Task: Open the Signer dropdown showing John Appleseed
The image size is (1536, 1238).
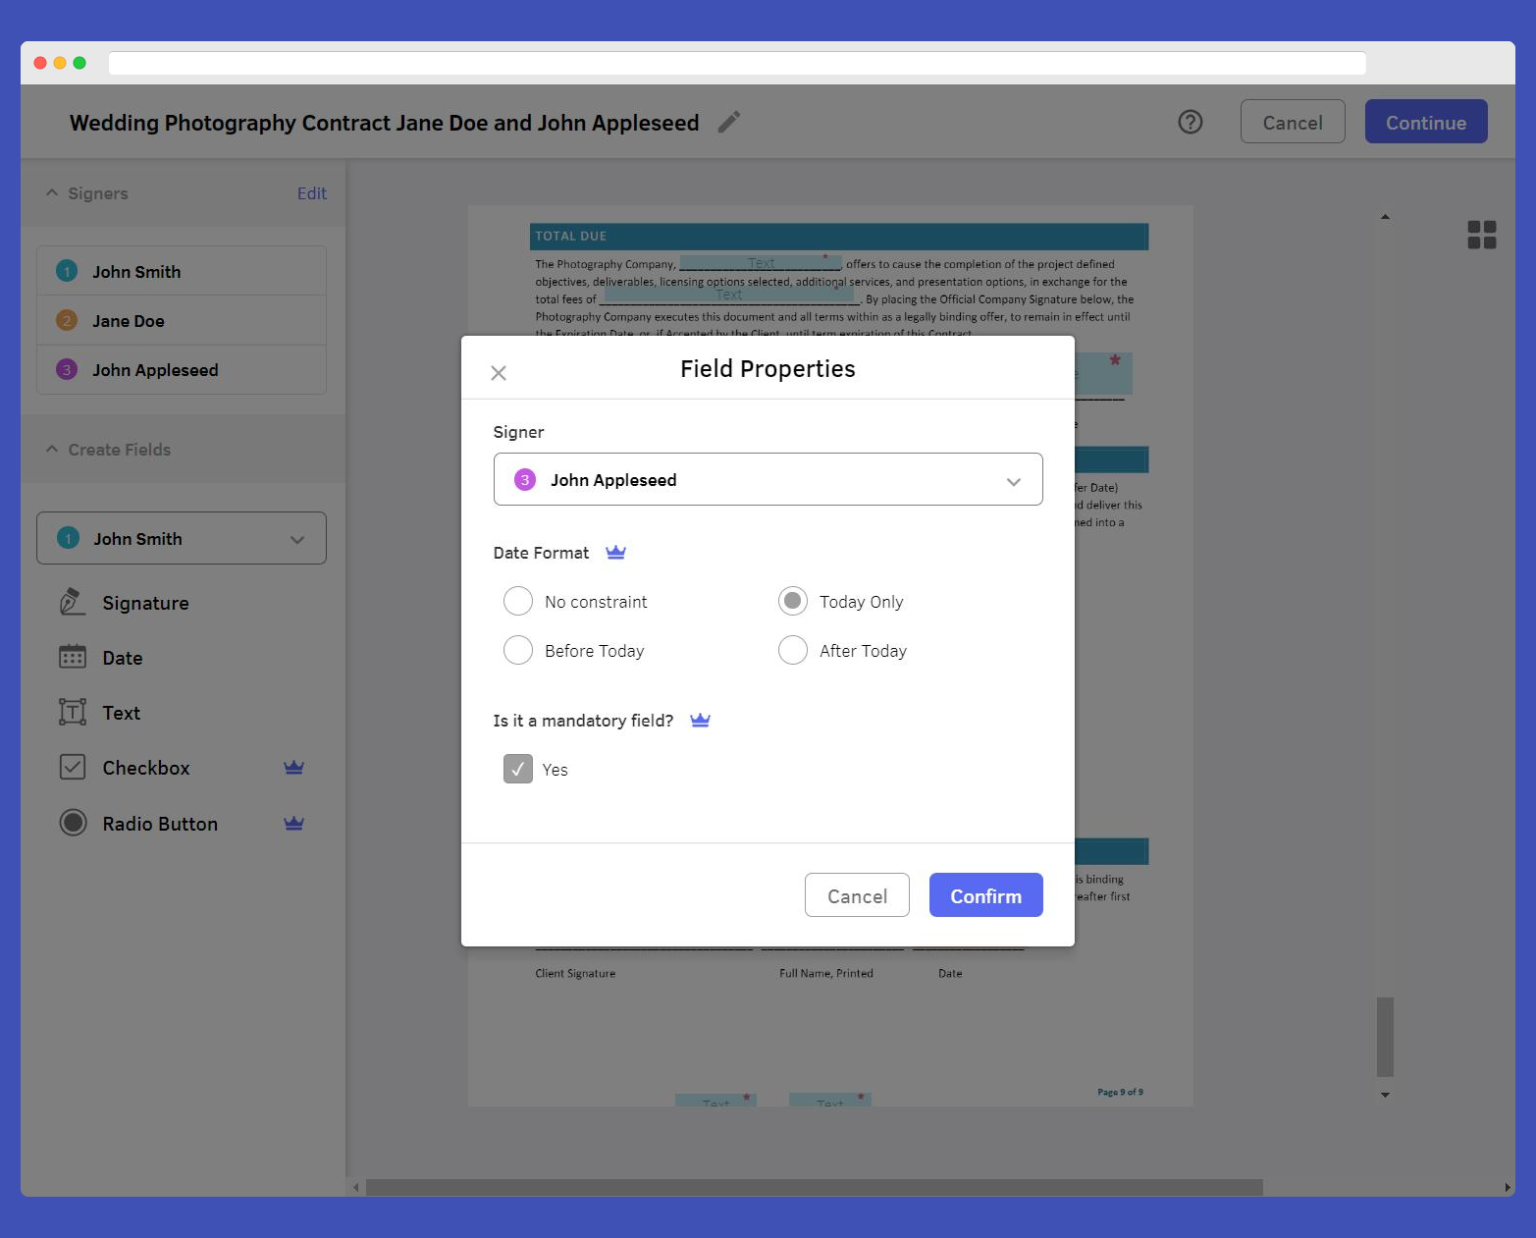Action: click(767, 479)
